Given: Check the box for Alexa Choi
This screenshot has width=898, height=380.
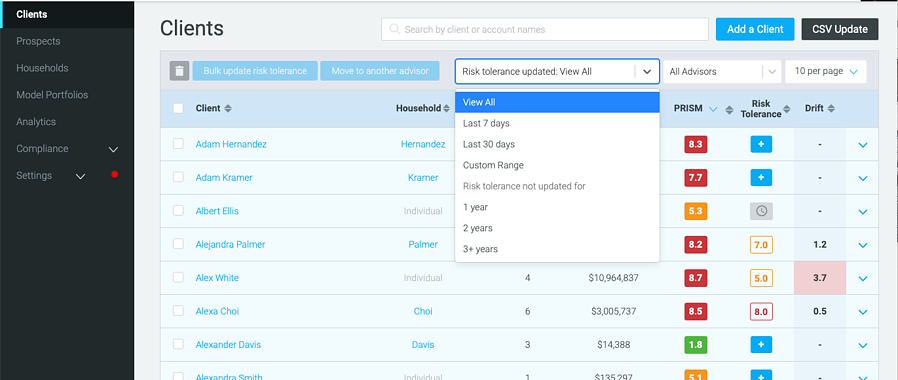Looking at the screenshot, I should 178,311.
